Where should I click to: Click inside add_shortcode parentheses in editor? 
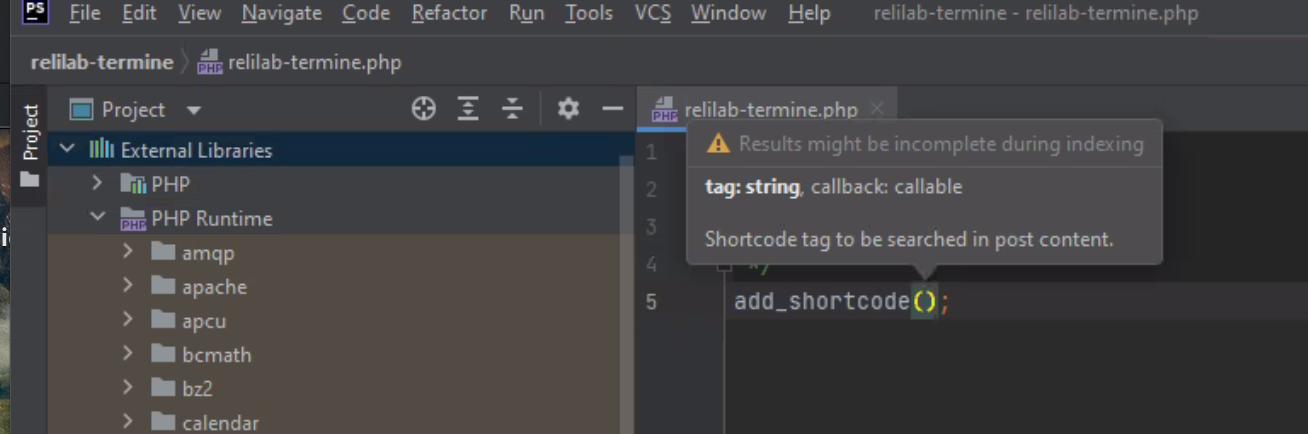(x=925, y=301)
